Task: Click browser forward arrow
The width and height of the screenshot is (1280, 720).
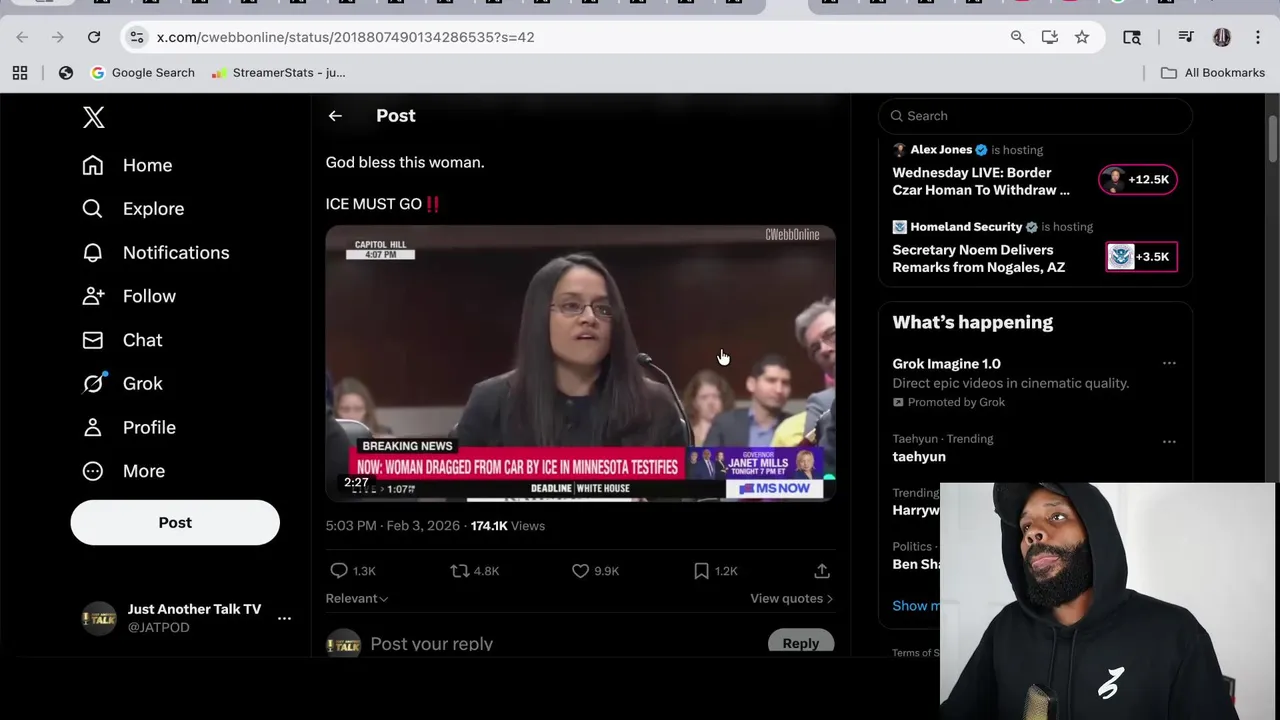Action: coord(58,37)
